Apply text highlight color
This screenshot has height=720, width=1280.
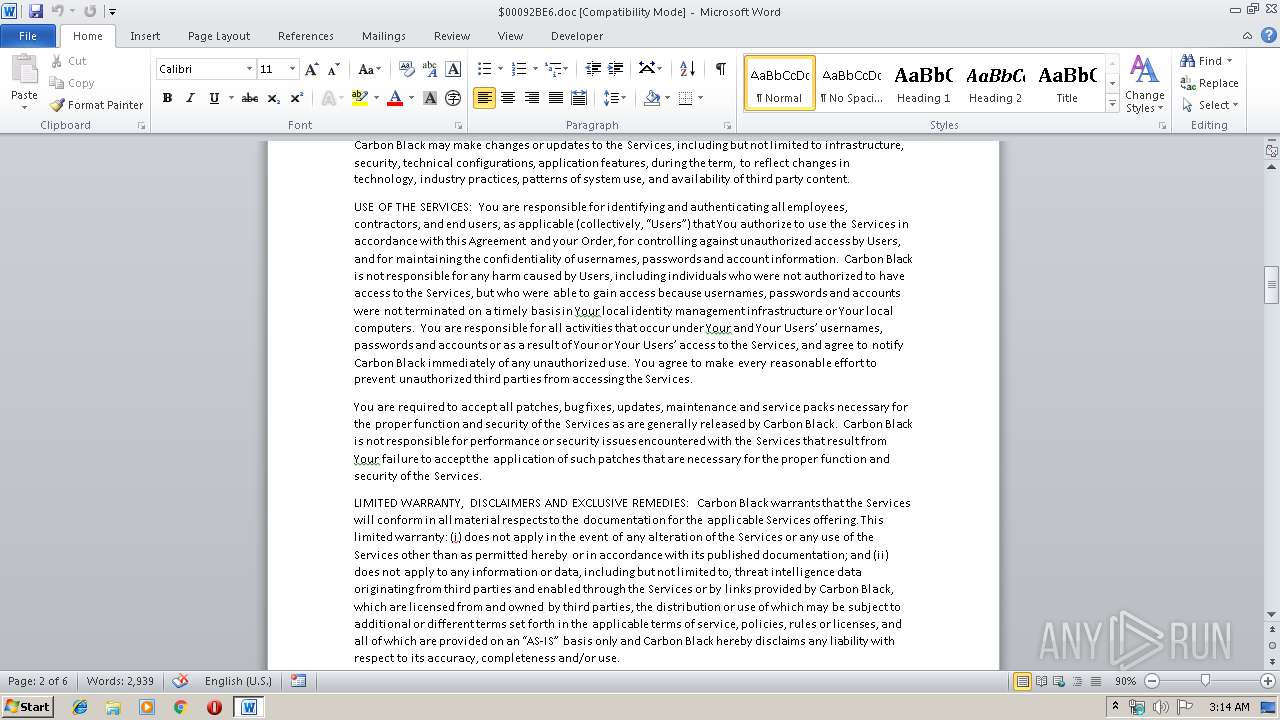359,98
